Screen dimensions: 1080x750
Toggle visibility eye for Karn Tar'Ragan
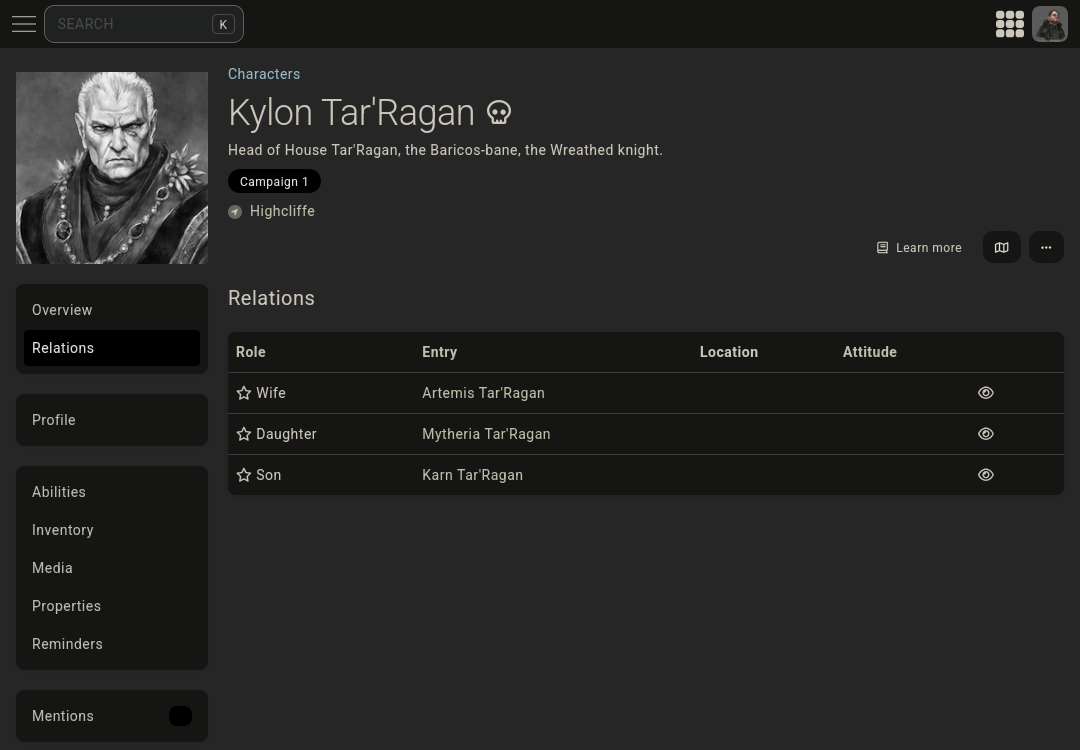[985, 475]
